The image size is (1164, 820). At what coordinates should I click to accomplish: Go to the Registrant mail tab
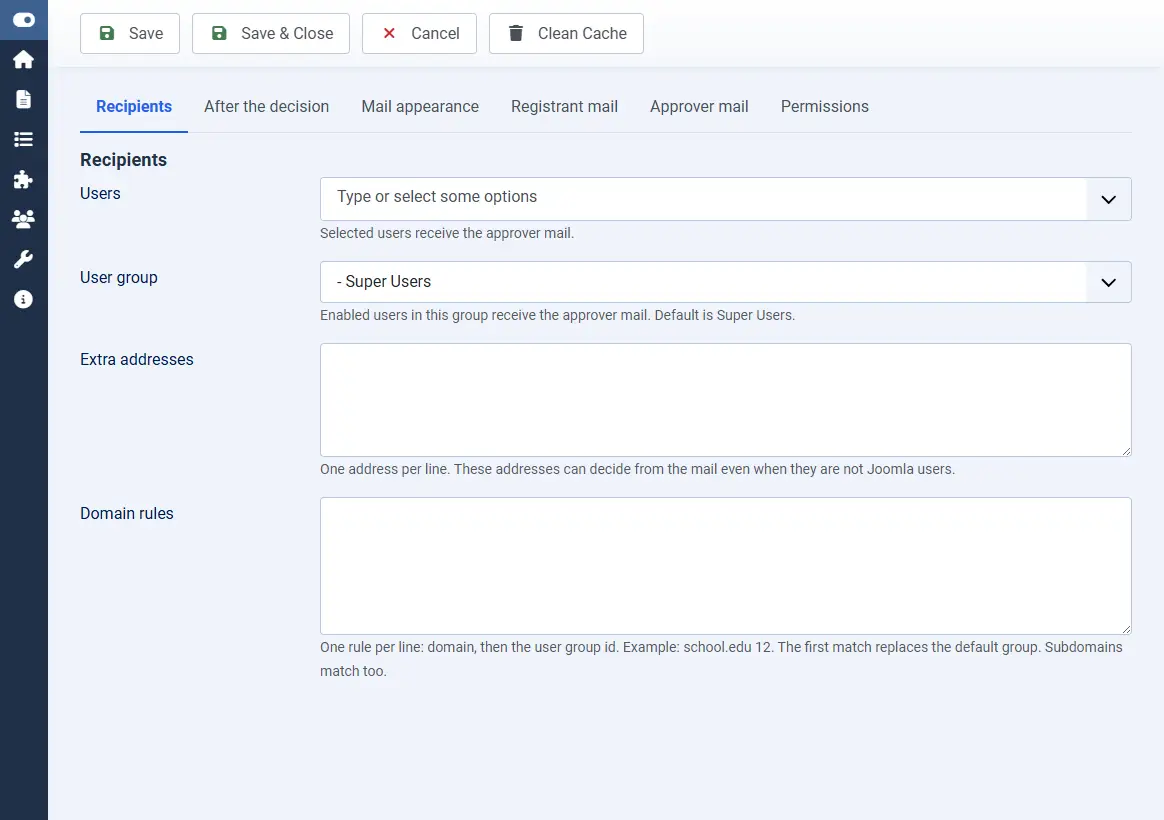564,107
